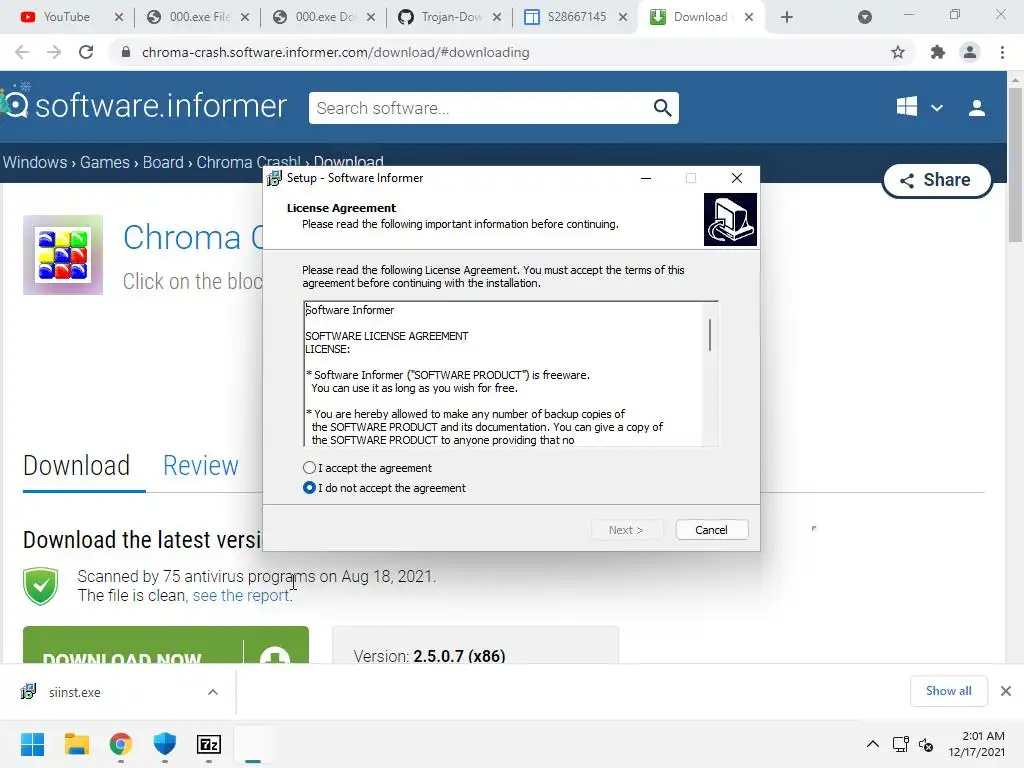This screenshot has width=1024, height=768.
Task: Click the browser forward arrow
Action: [54, 52]
